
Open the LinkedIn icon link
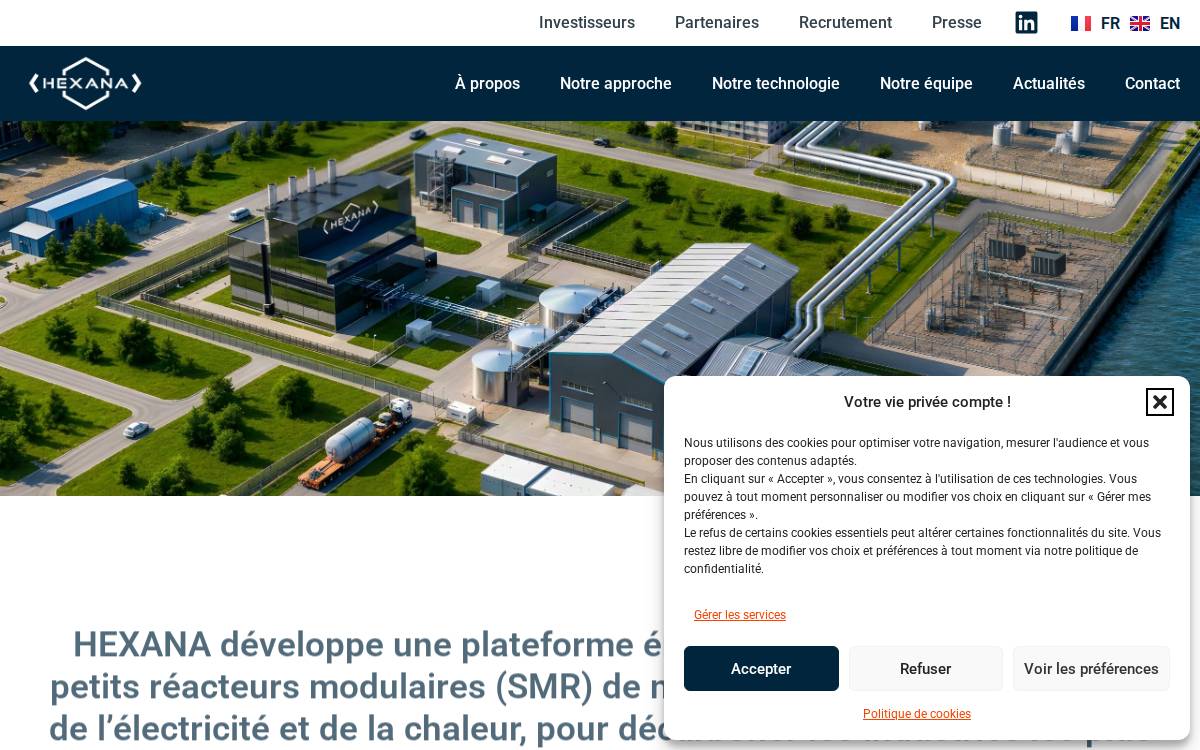point(1026,23)
